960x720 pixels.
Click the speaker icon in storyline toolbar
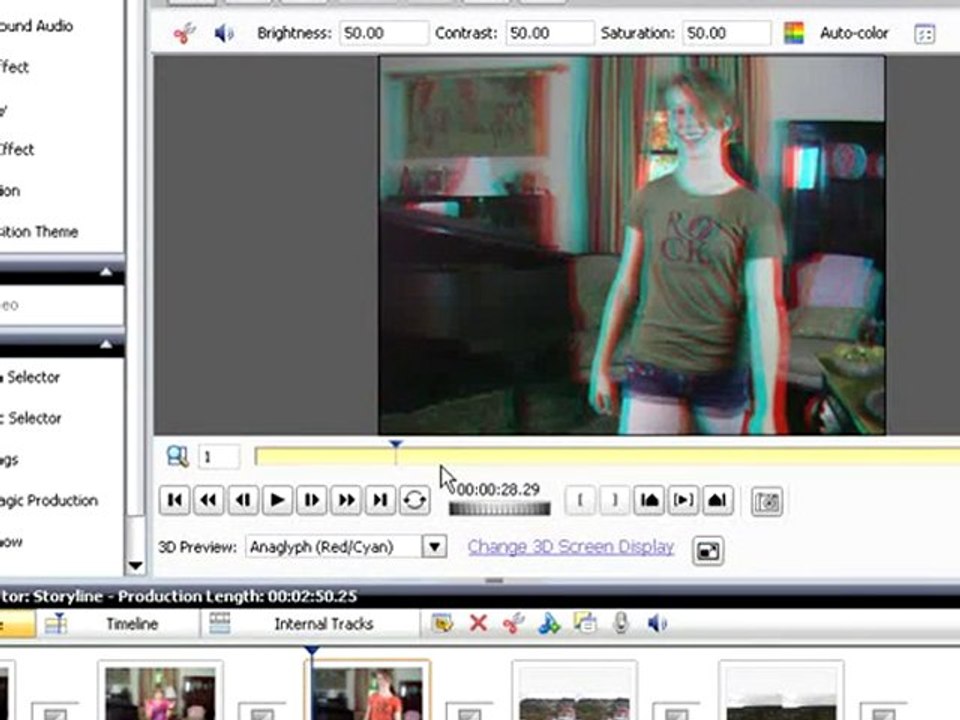pos(657,623)
